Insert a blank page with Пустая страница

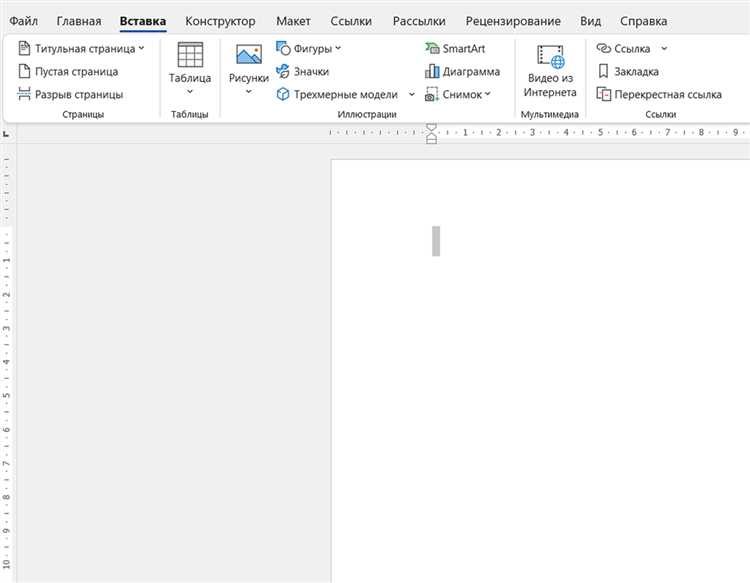click(x=68, y=72)
